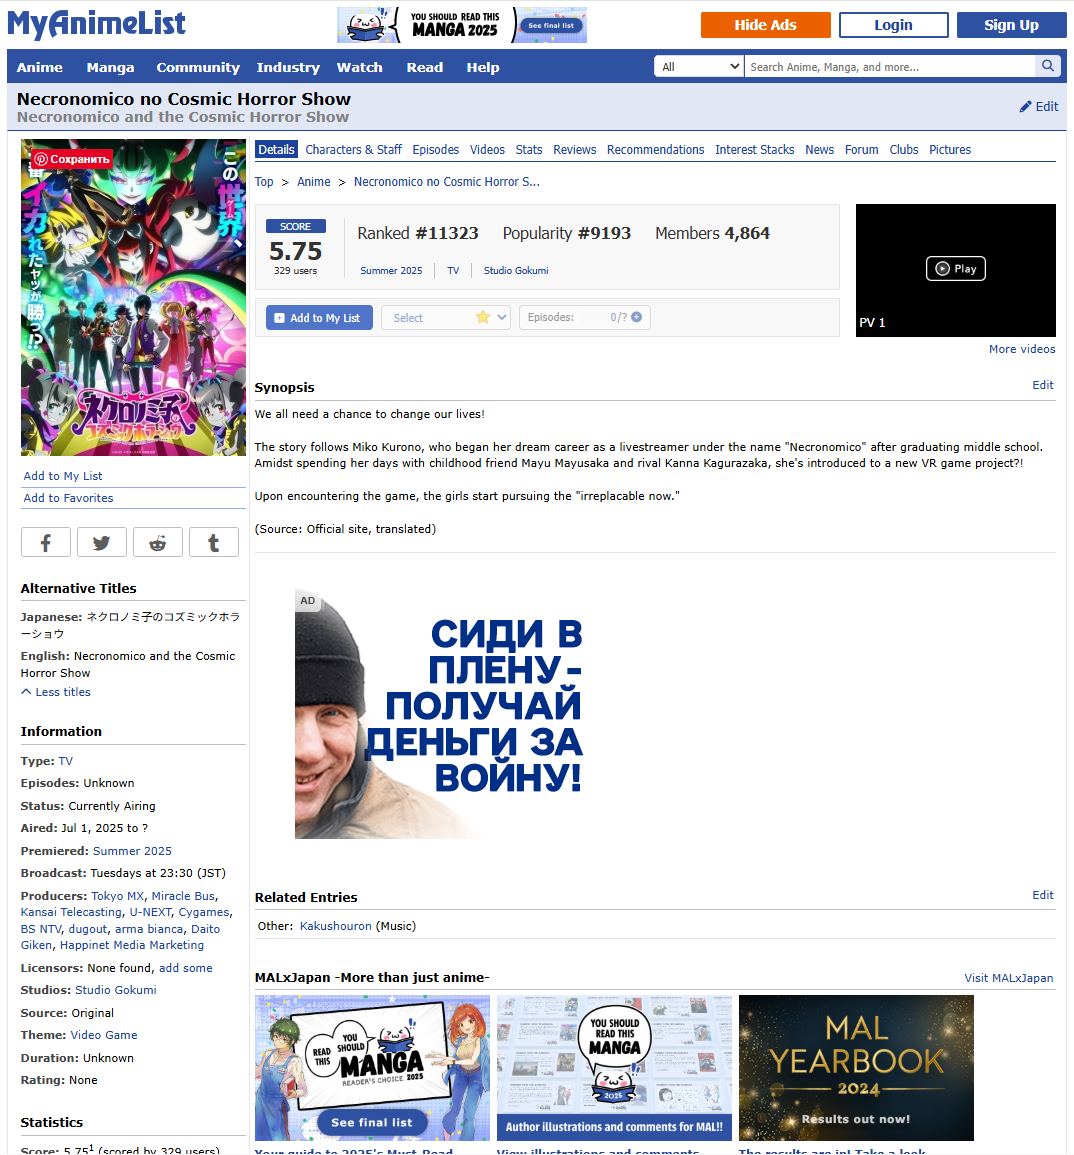Click the Top breadcrumb link

pos(264,182)
